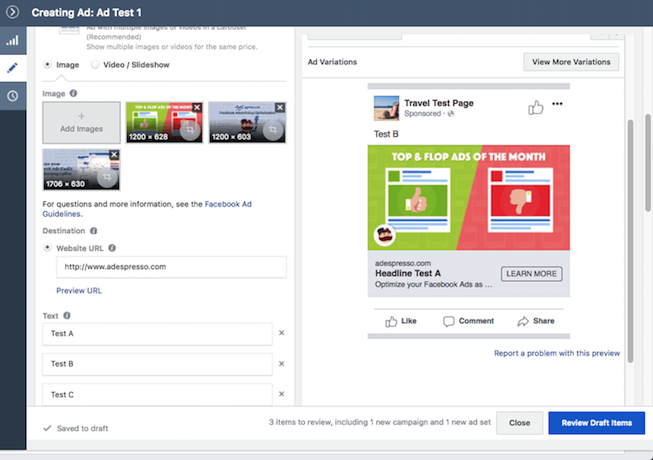Open the bar chart performance view in sidebar
The image size is (653, 460).
pos(12,40)
